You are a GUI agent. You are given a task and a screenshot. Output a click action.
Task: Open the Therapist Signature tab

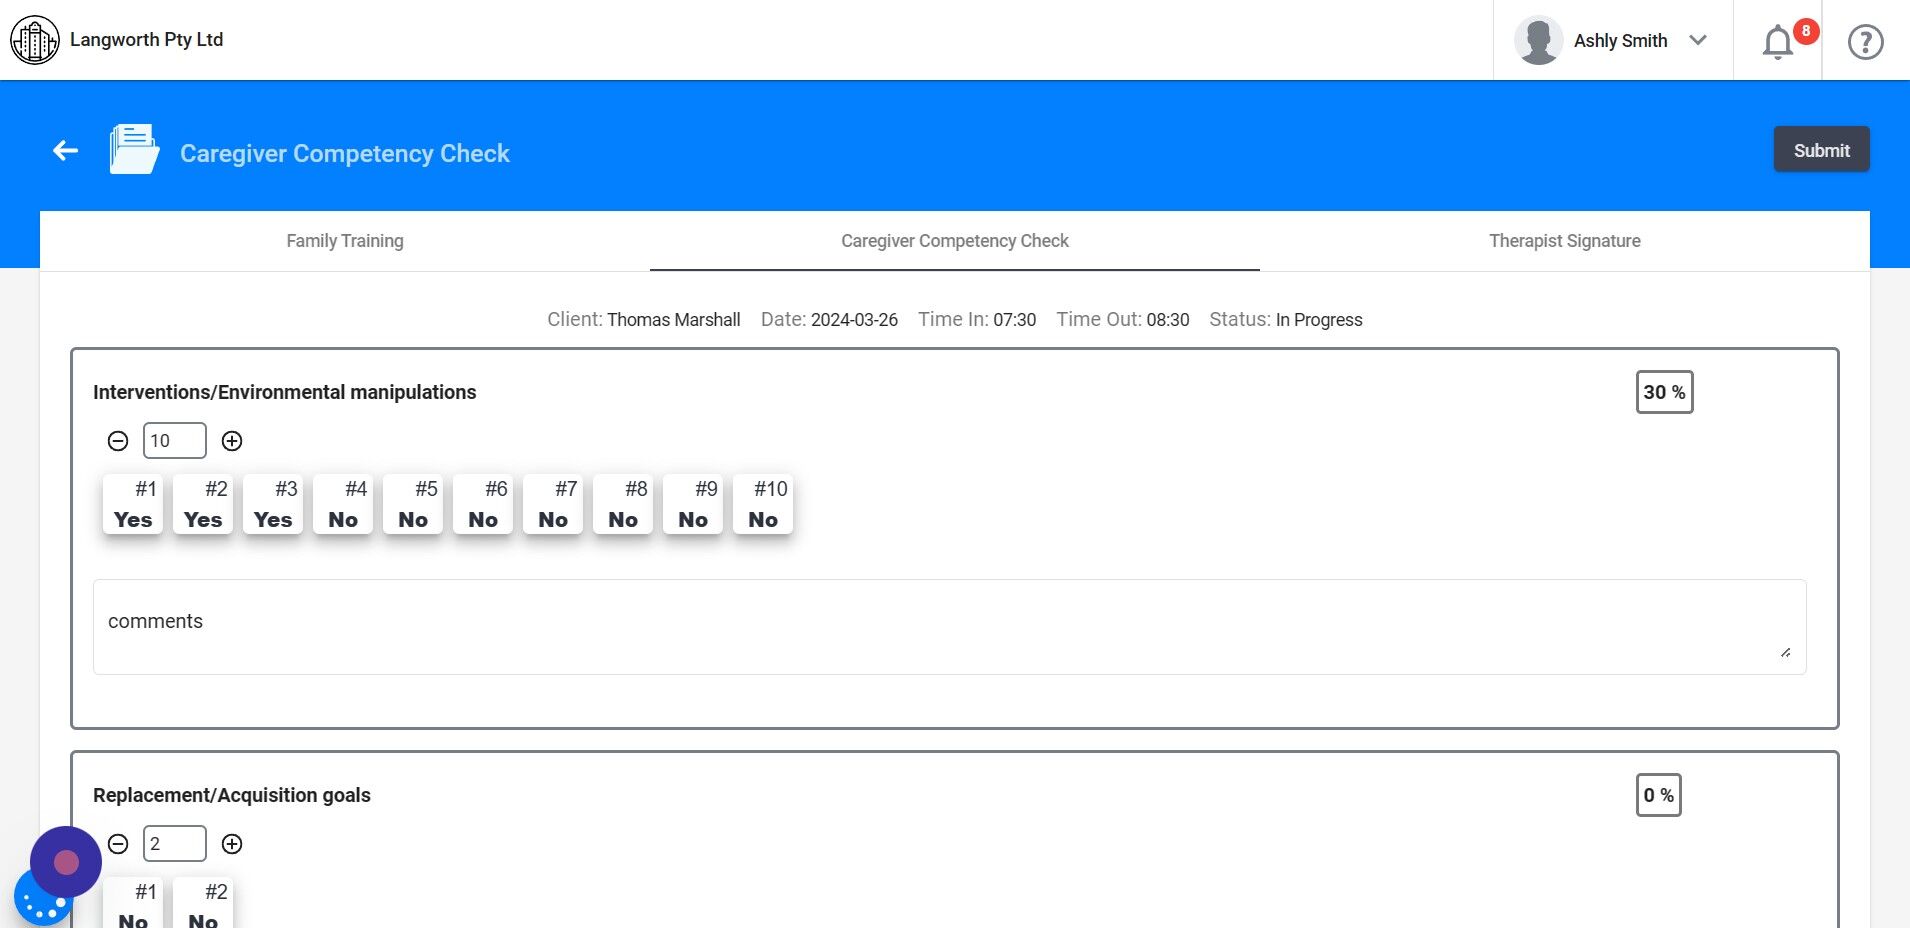tap(1563, 240)
